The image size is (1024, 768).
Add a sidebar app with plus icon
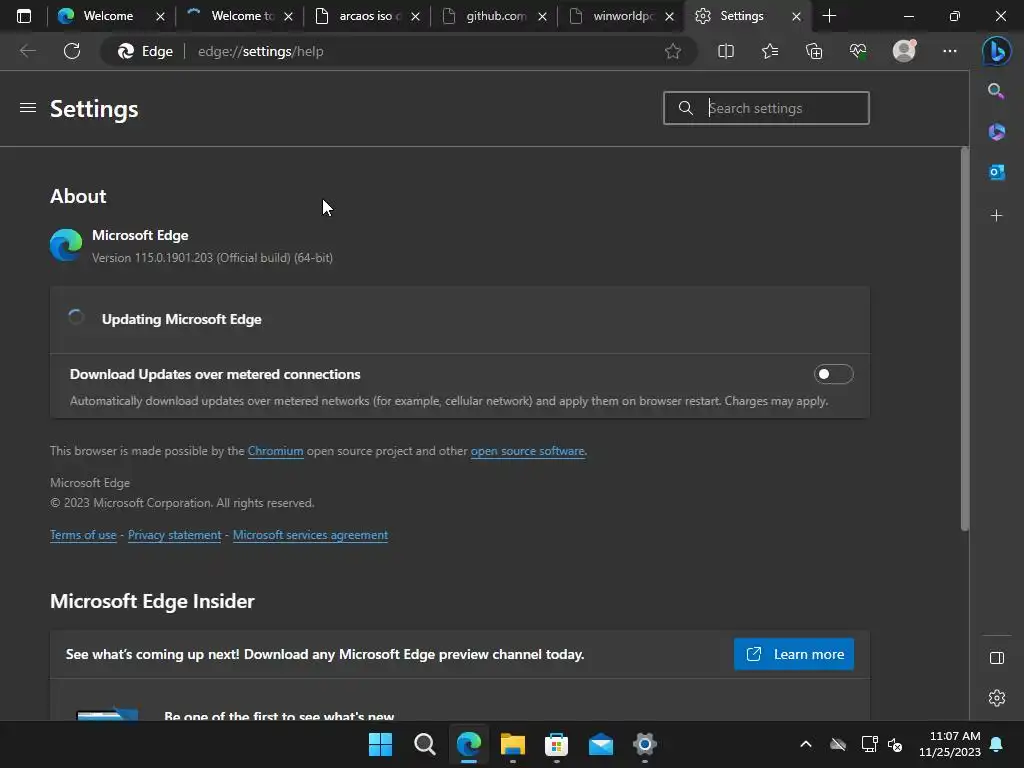pos(997,216)
